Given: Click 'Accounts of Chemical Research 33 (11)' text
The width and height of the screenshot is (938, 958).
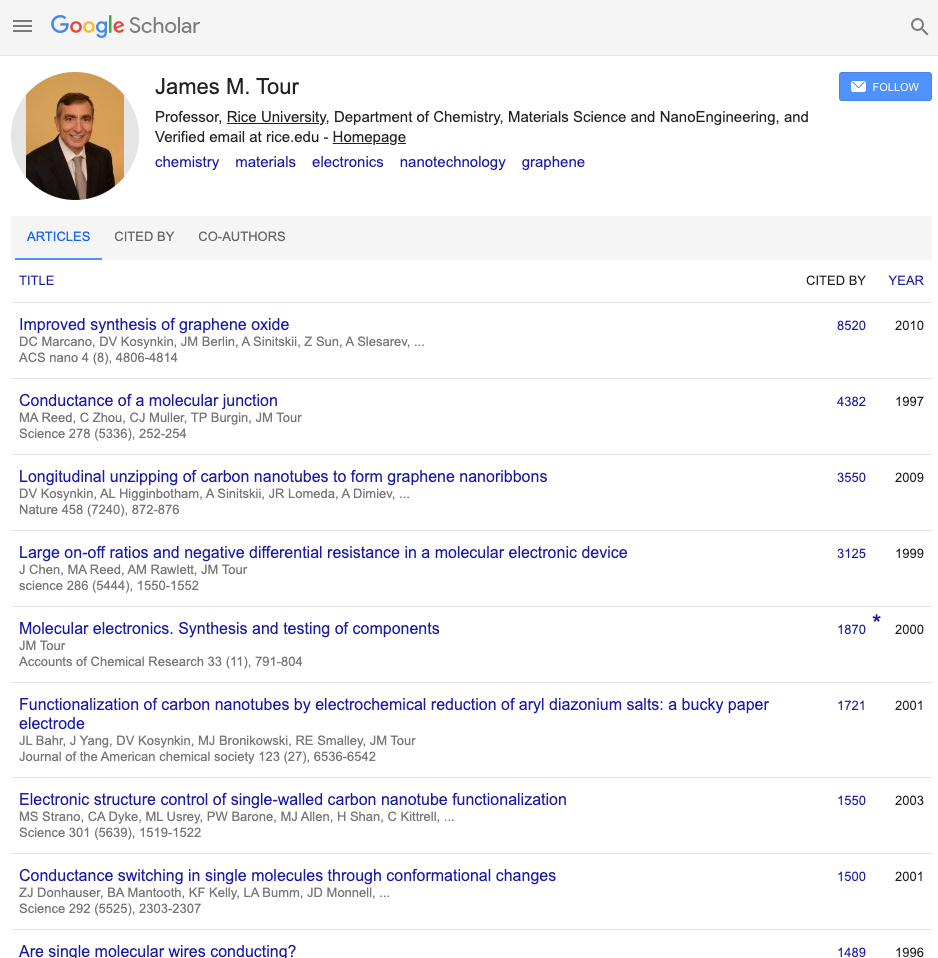Looking at the screenshot, I should pos(161,662).
